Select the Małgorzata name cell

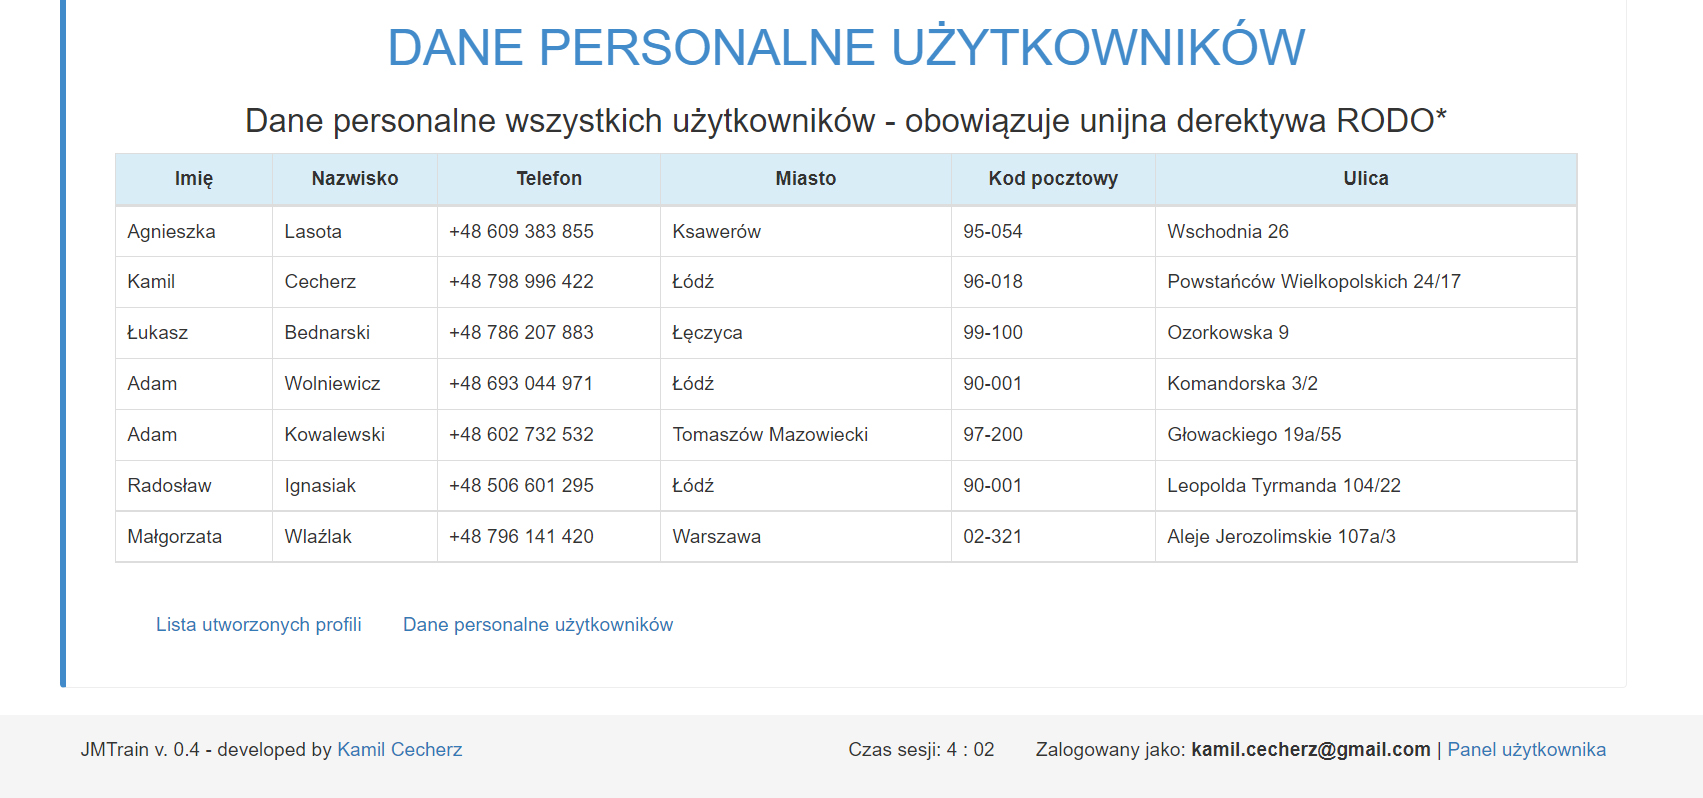click(x=194, y=537)
